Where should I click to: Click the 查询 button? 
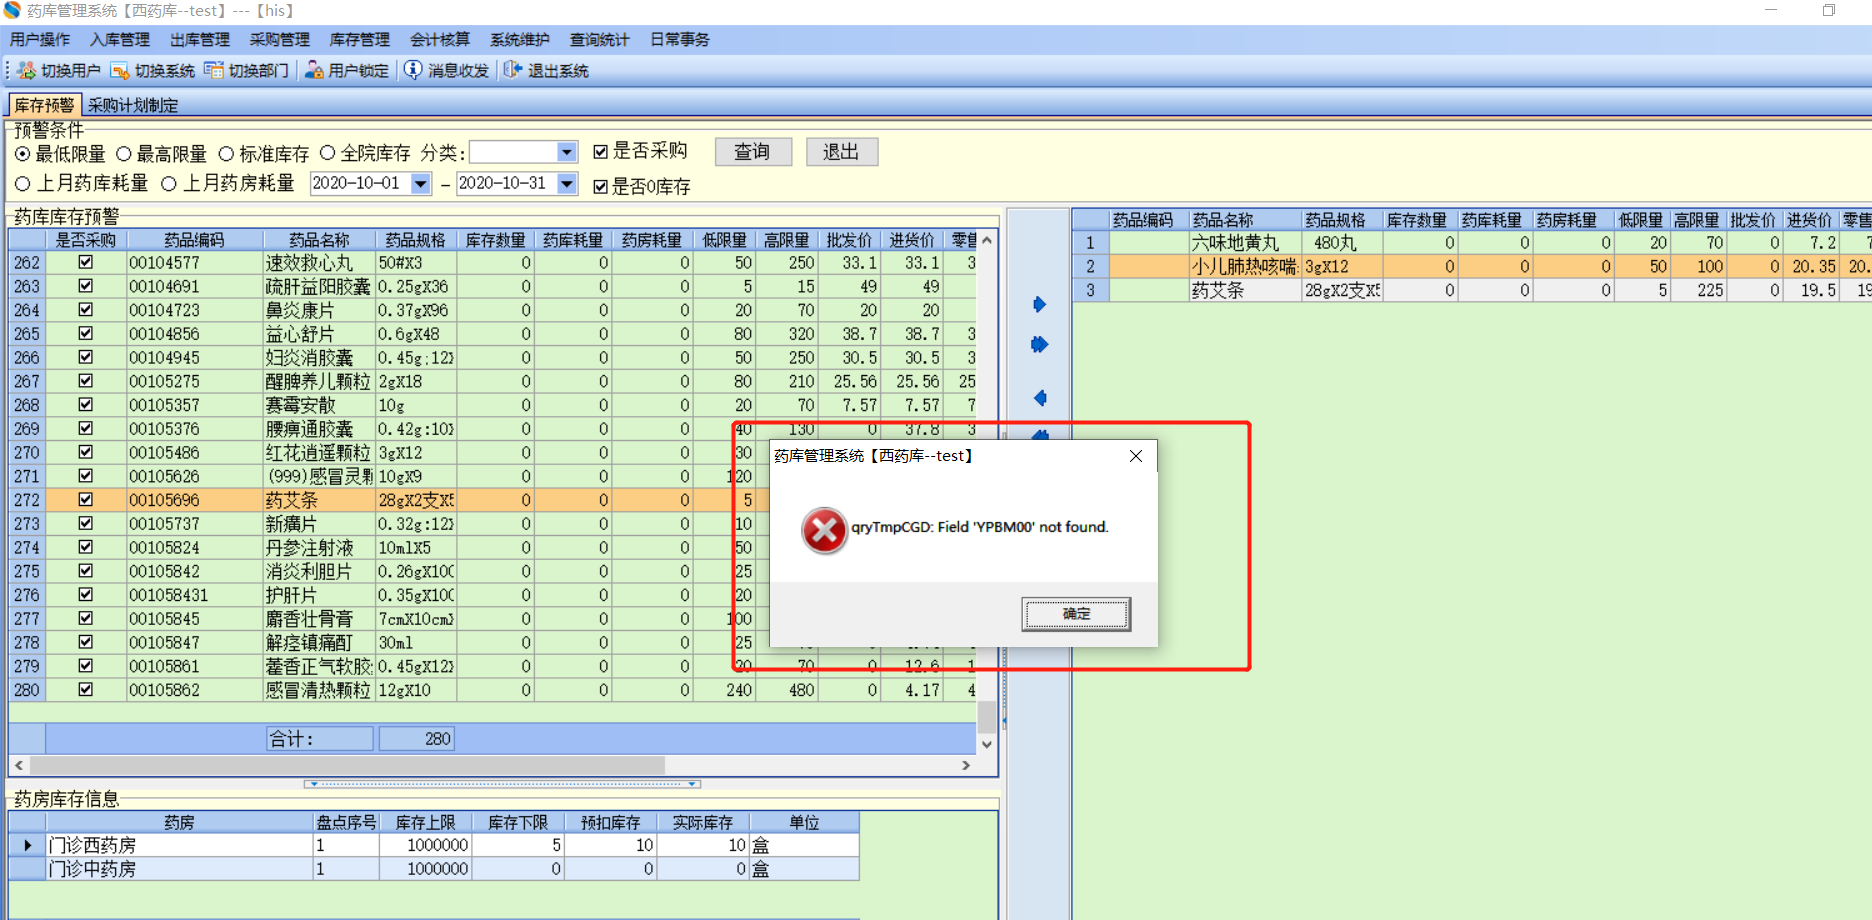point(753,152)
